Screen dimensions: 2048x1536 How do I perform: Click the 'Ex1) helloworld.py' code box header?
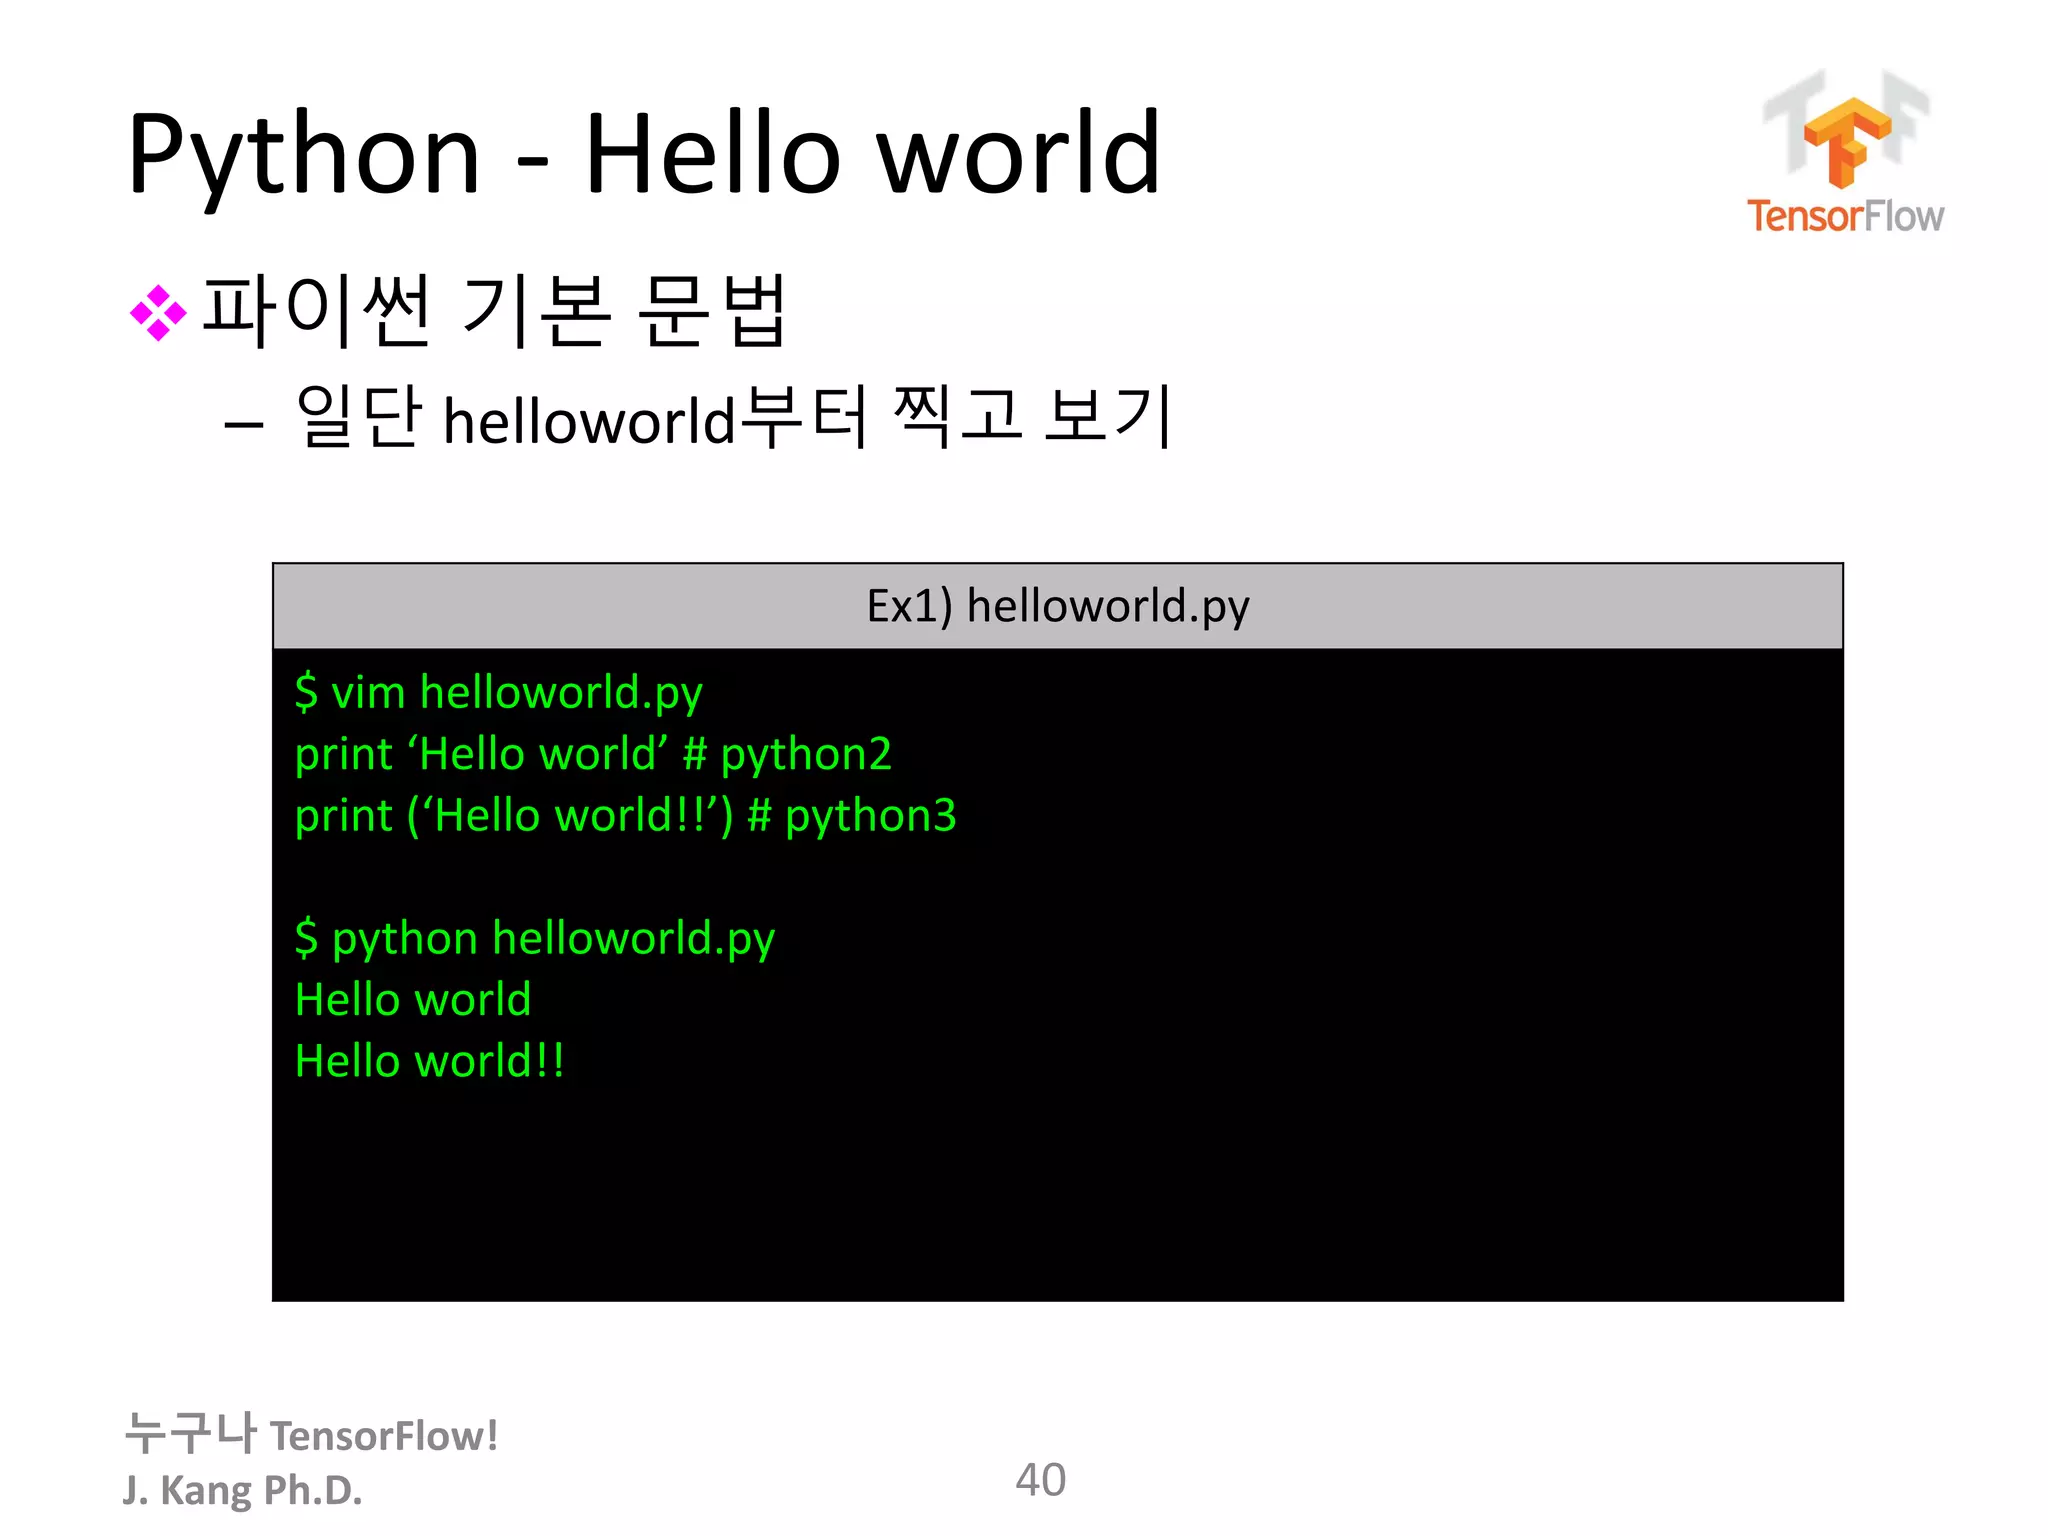[1058, 606]
